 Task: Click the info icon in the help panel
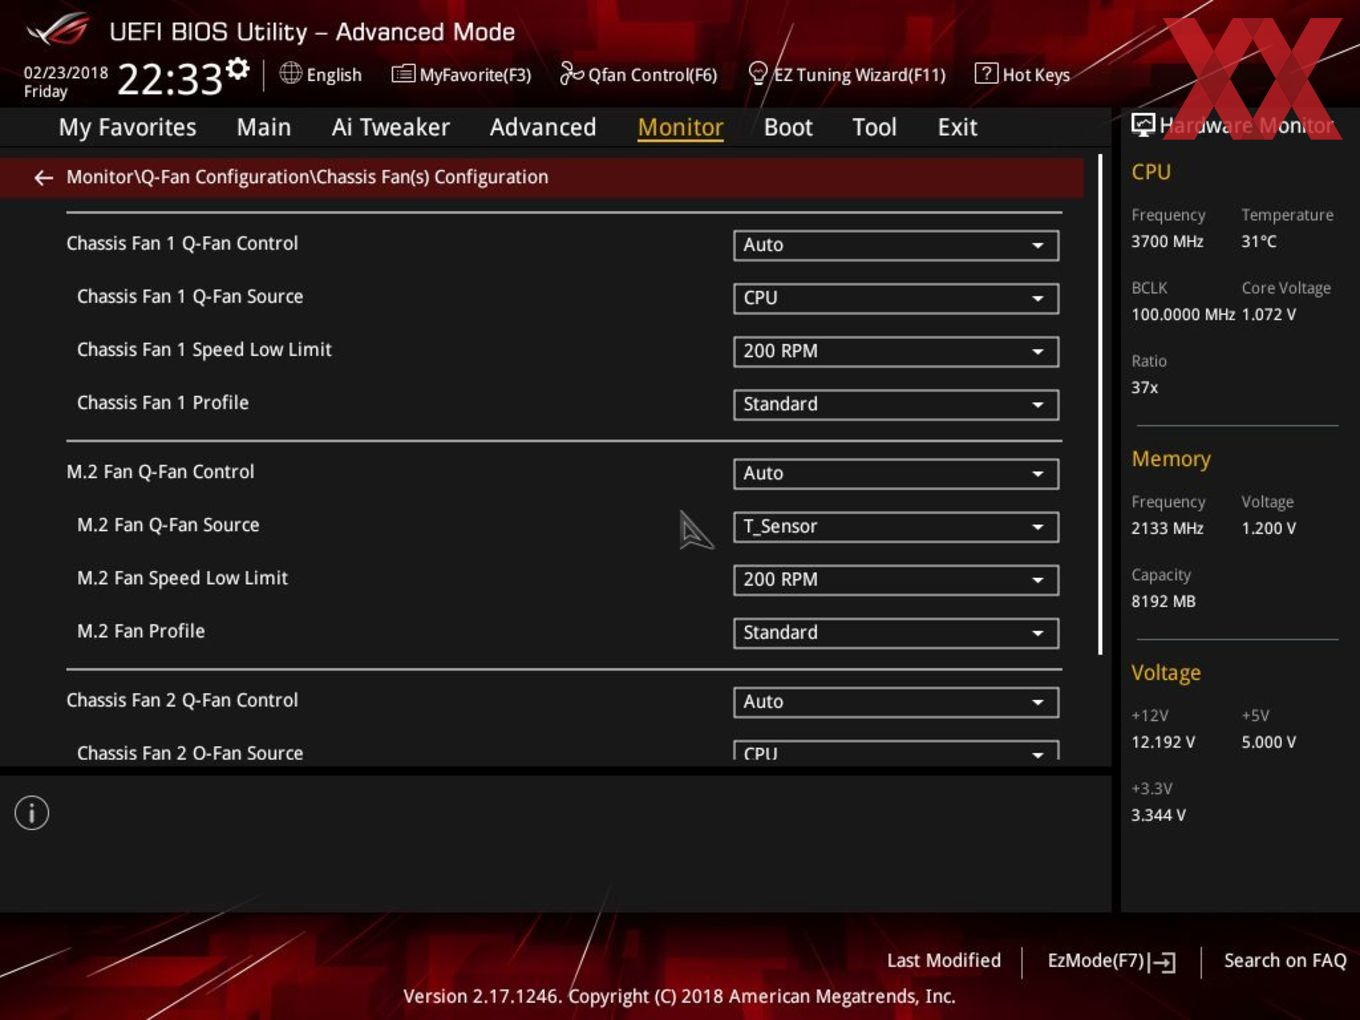pyautogui.click(x=32, y=813)
